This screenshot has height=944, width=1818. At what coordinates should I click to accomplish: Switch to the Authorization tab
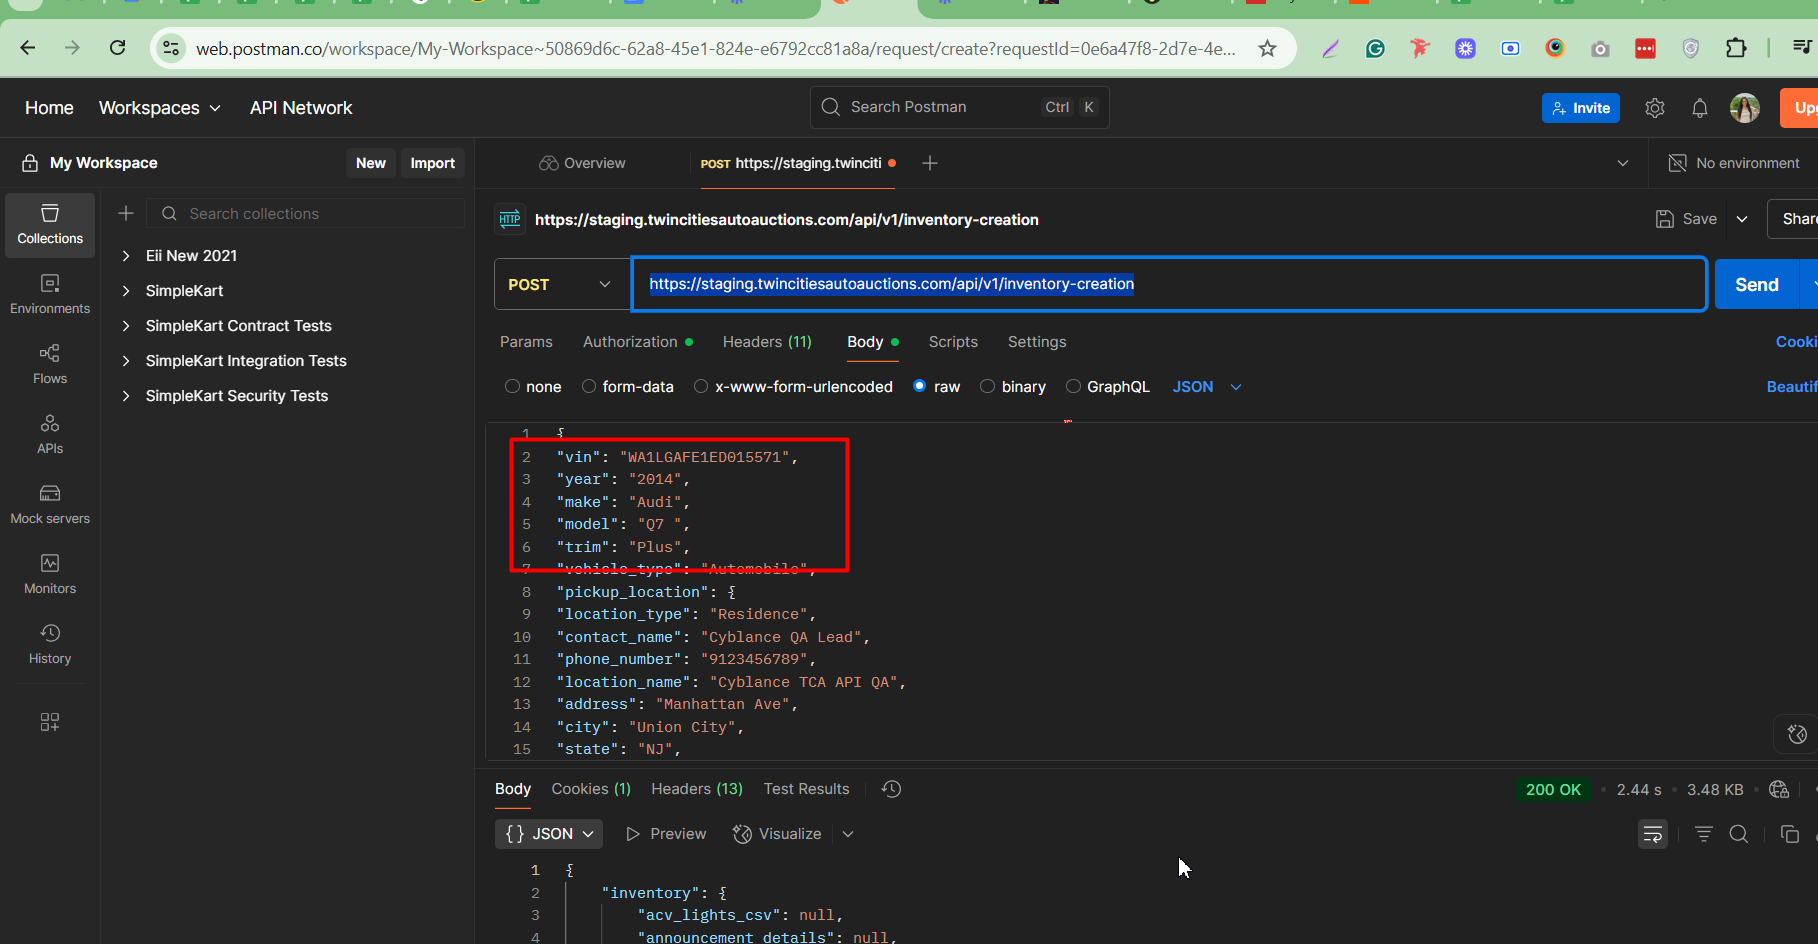pyautogui.click(x=637, y=342)
